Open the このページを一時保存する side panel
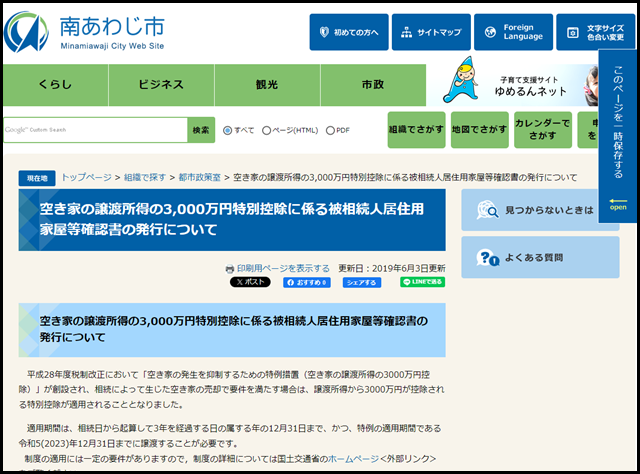This screenshot has height=474, width=640. (x=618, y=136)
